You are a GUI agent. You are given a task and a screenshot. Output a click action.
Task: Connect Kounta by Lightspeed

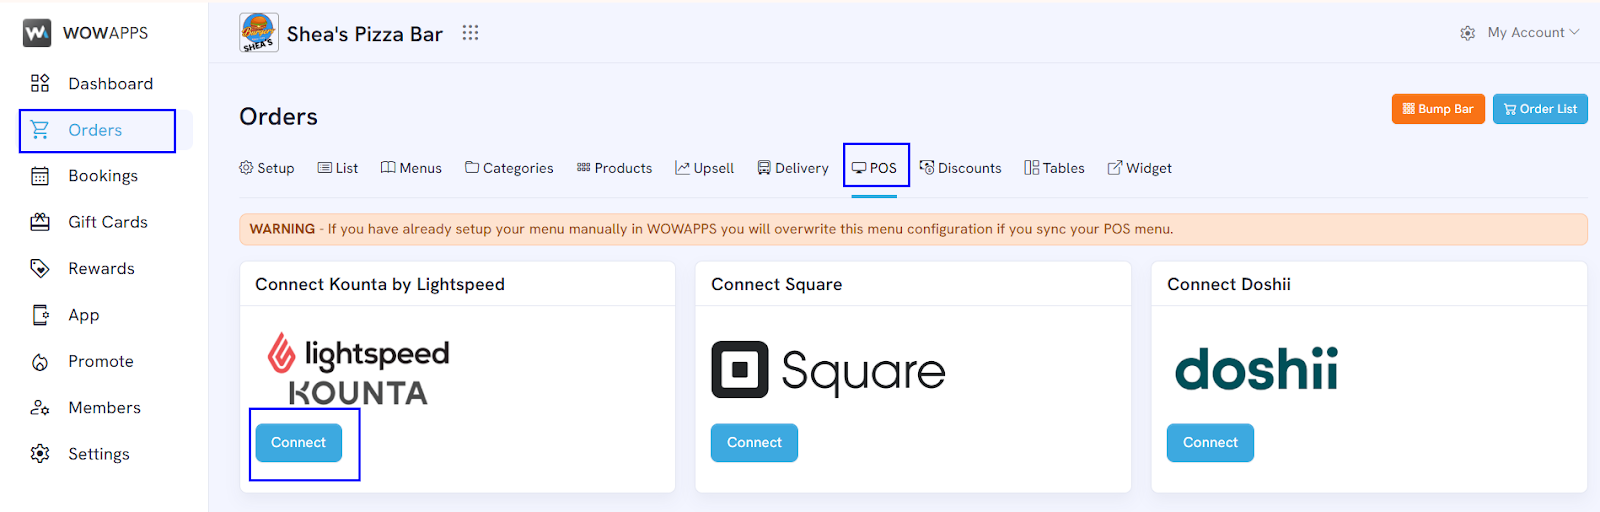coord(298,443)
